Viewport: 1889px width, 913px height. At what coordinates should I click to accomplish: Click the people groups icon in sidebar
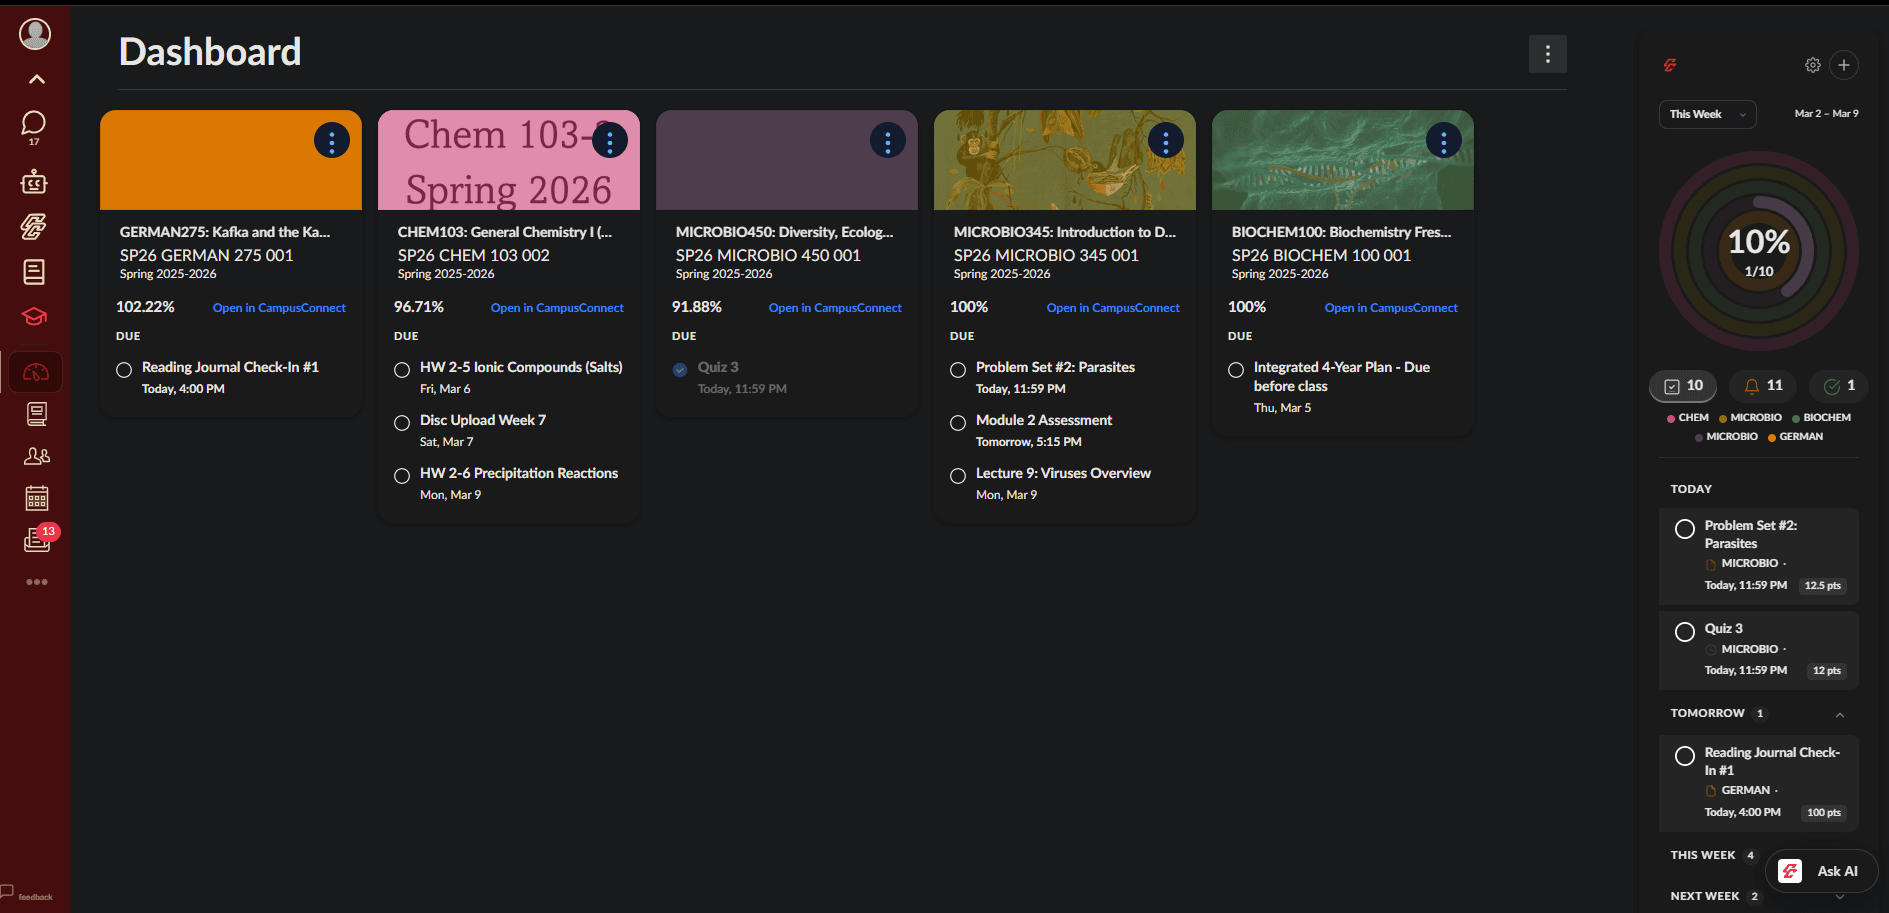click(36, 456)
